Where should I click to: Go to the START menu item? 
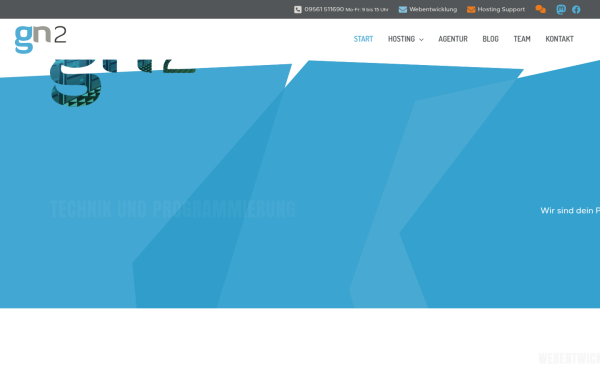[363, 39]
